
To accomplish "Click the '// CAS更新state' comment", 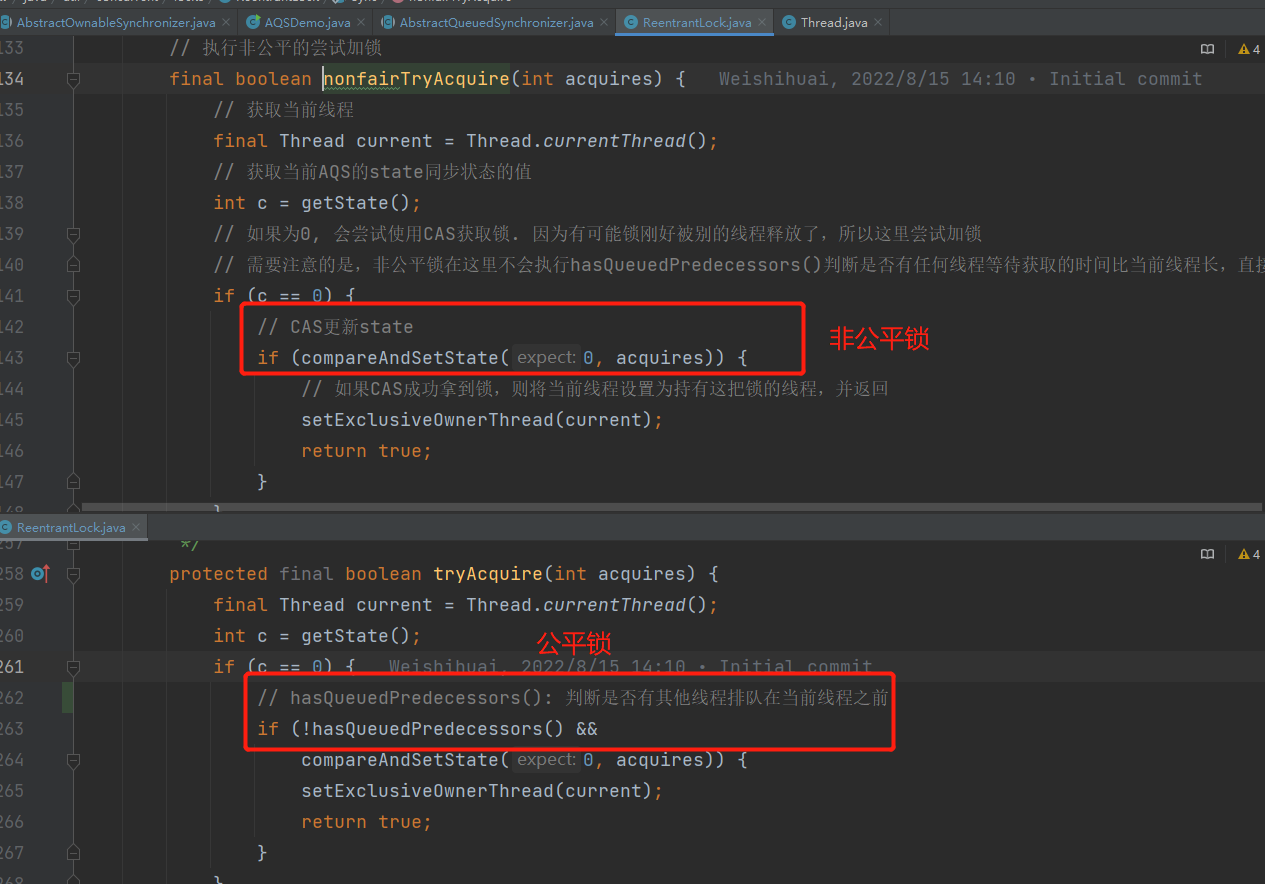I will (x=335, y=327).
